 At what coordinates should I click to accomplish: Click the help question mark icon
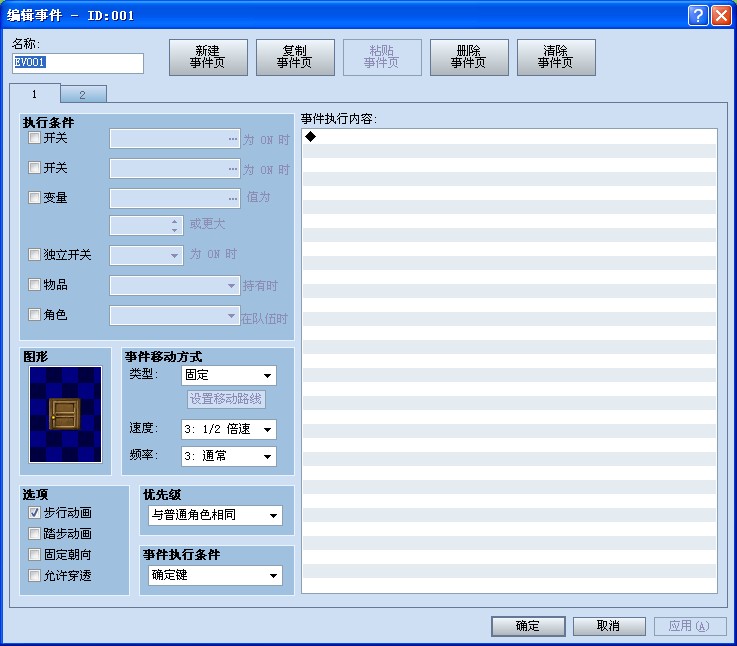point(698,16)
